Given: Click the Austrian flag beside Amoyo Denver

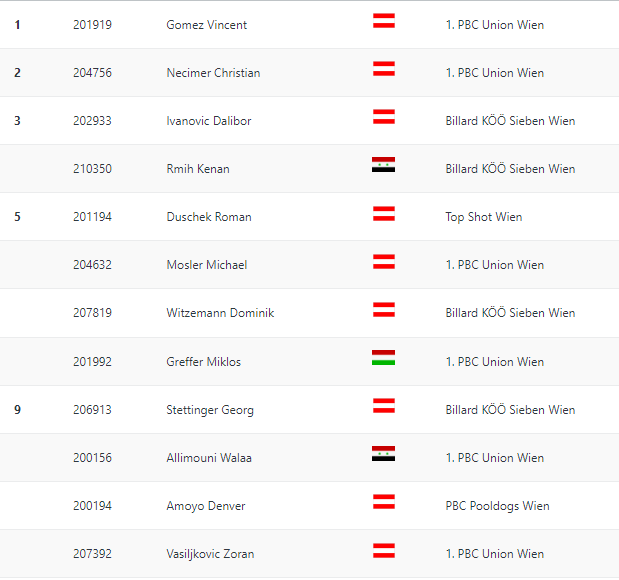Looking at the screenshot, I should 383,502.
